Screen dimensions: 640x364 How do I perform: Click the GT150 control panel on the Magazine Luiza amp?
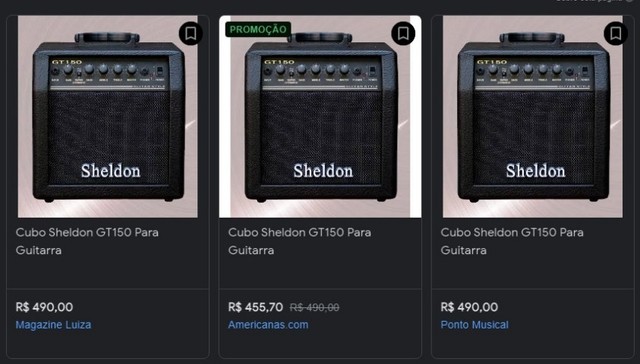[108, 73]
